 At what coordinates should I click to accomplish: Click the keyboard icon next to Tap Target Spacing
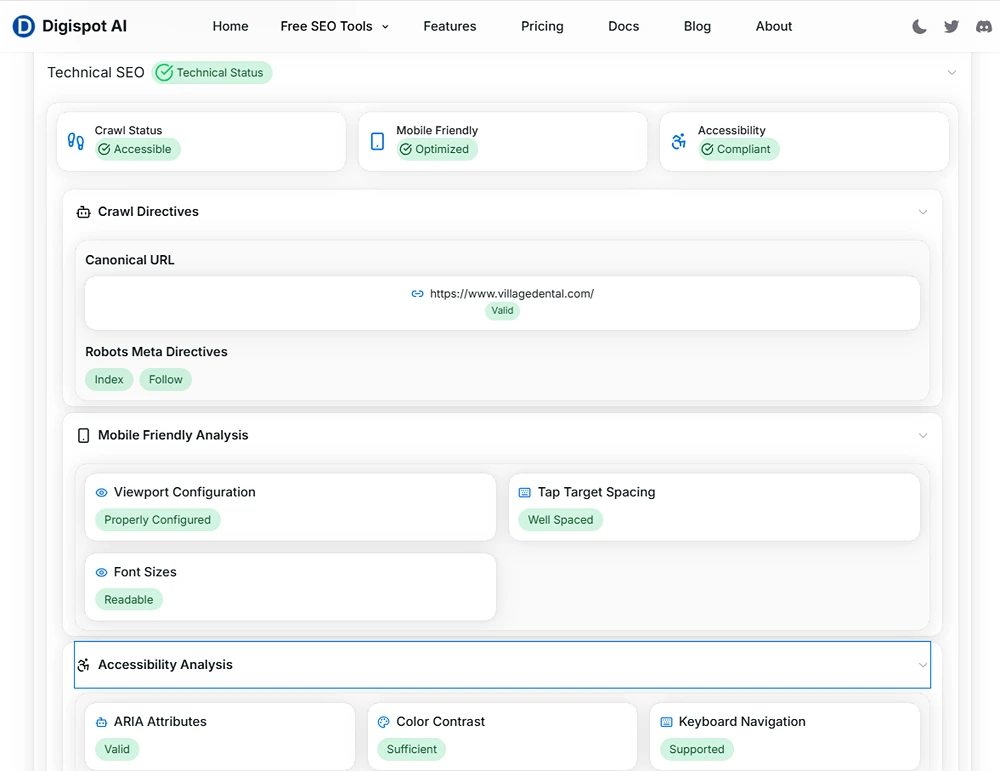point(524,492)
